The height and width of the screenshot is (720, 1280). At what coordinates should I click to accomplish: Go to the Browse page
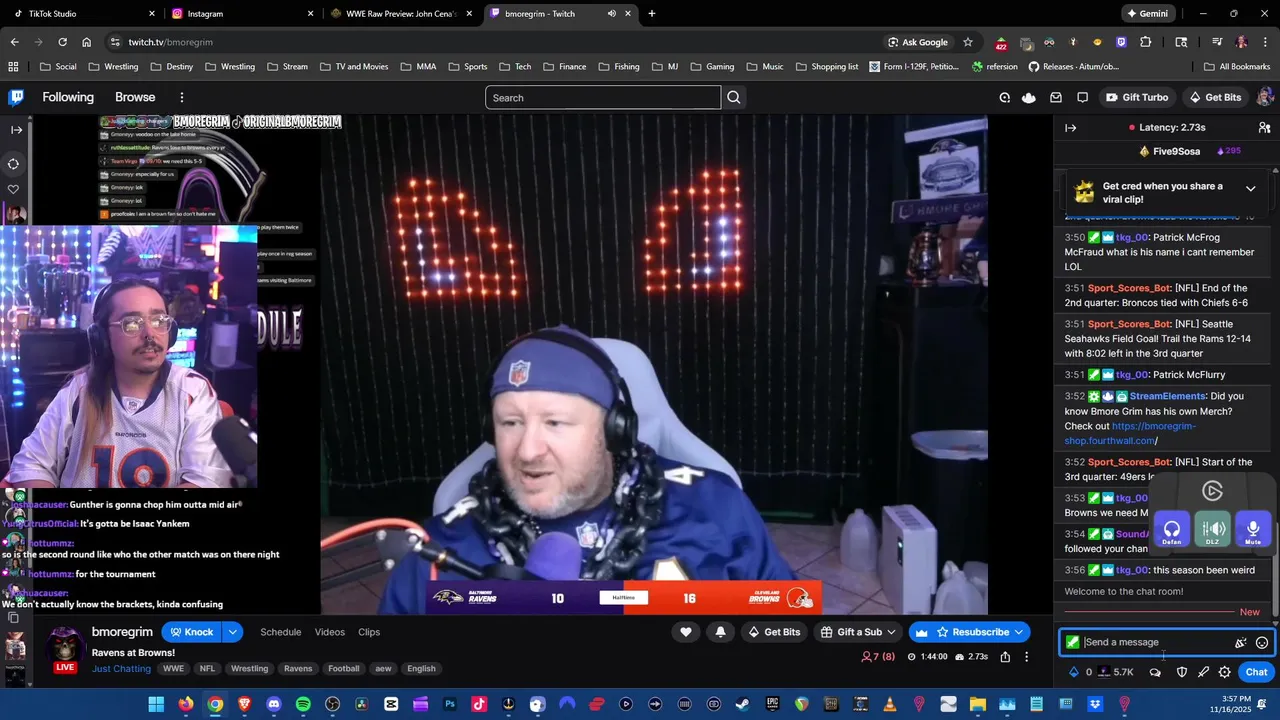coord(135,97)
